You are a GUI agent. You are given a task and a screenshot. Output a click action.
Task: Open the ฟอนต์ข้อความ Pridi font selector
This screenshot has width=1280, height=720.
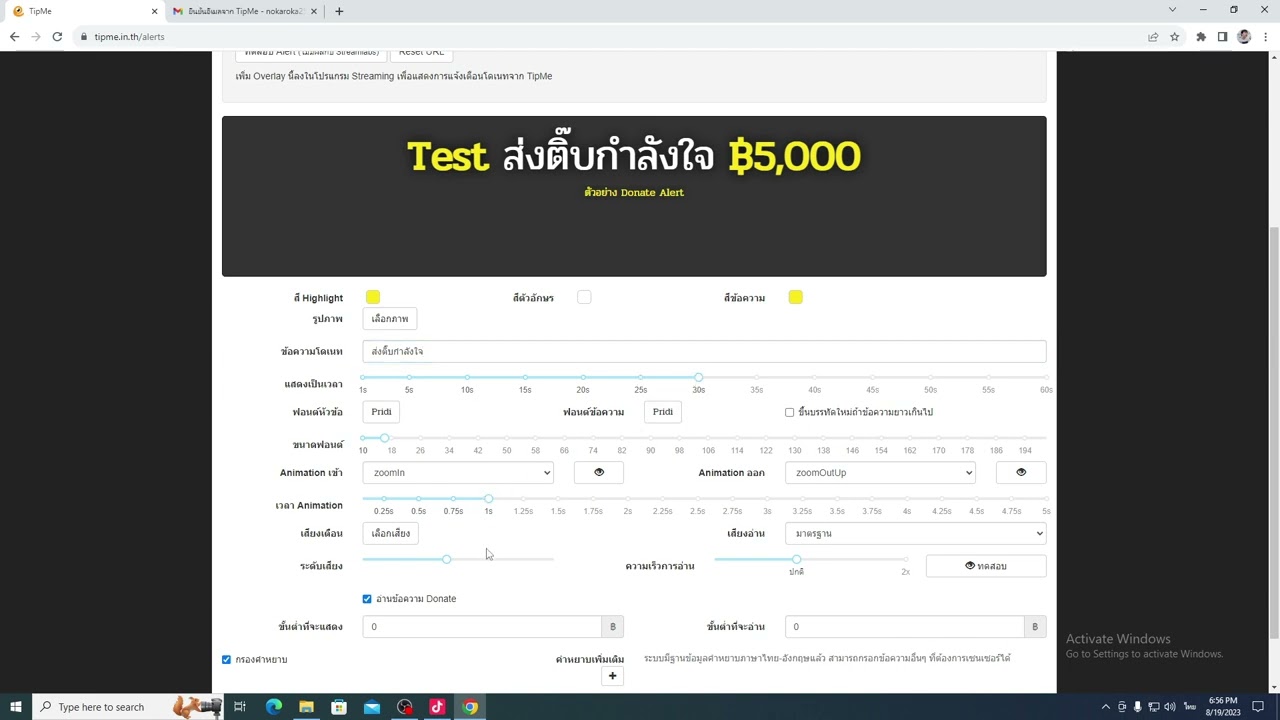(x=662, y=412)
